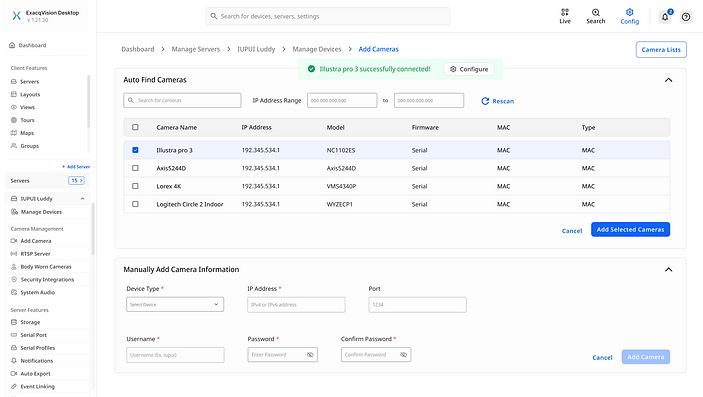Uncheck the Illustra pro 3 camera checkbox
Image resolution: width=703 pixels, height=397 pixels.
135,150
